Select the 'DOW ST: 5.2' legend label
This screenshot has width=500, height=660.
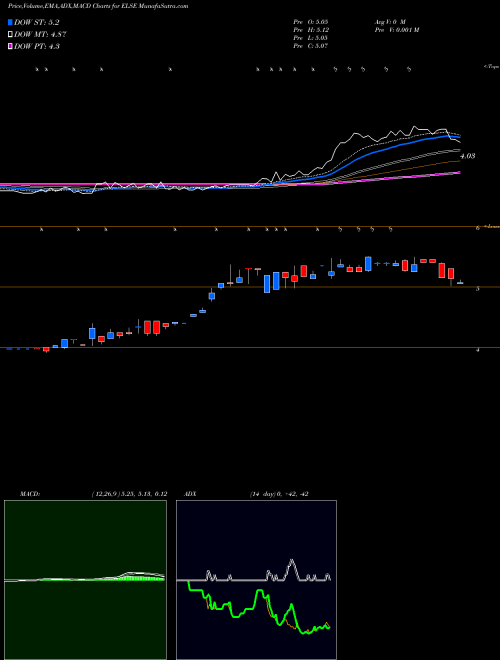(37, 23)
